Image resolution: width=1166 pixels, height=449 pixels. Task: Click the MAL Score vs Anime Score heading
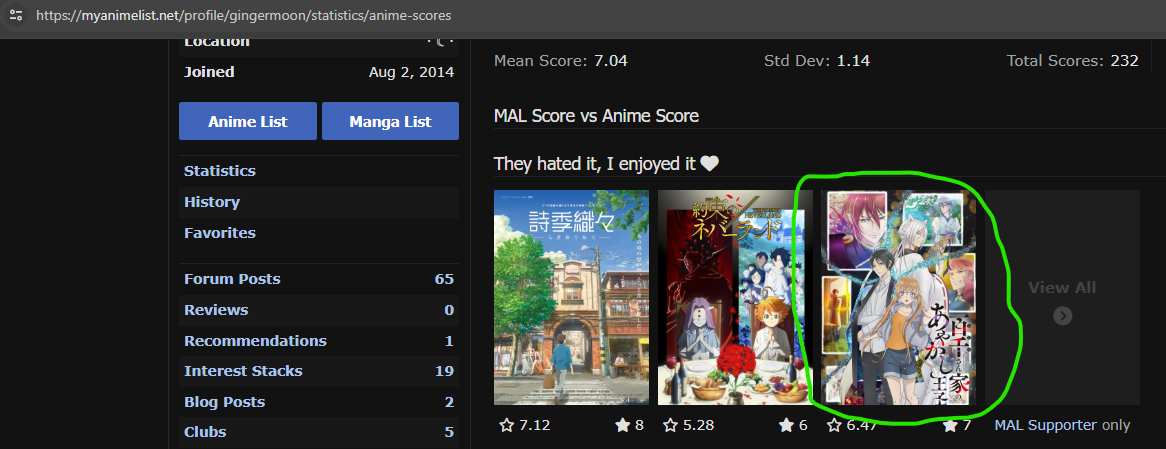(596, 116)
